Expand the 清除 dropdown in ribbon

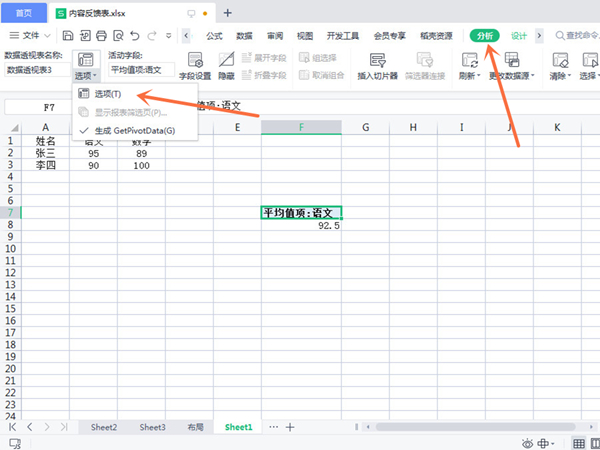(x=560, y=65)
